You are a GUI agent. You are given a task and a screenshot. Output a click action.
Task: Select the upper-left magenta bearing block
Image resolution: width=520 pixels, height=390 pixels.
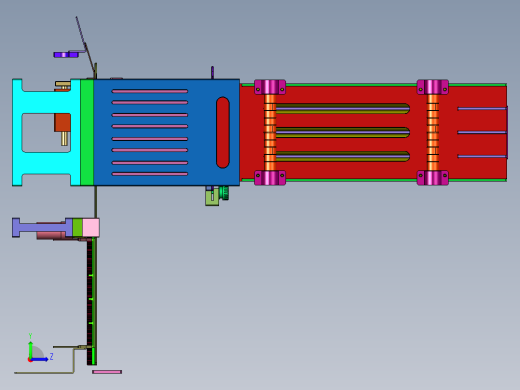pos(270,87)
